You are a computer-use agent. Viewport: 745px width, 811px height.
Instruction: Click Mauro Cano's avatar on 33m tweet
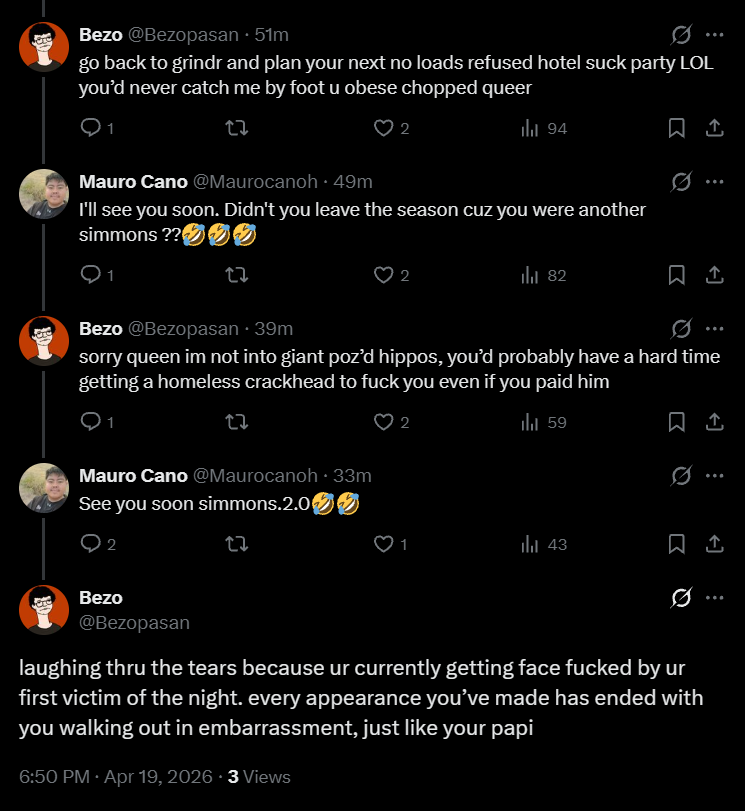(x=44, y=488)
